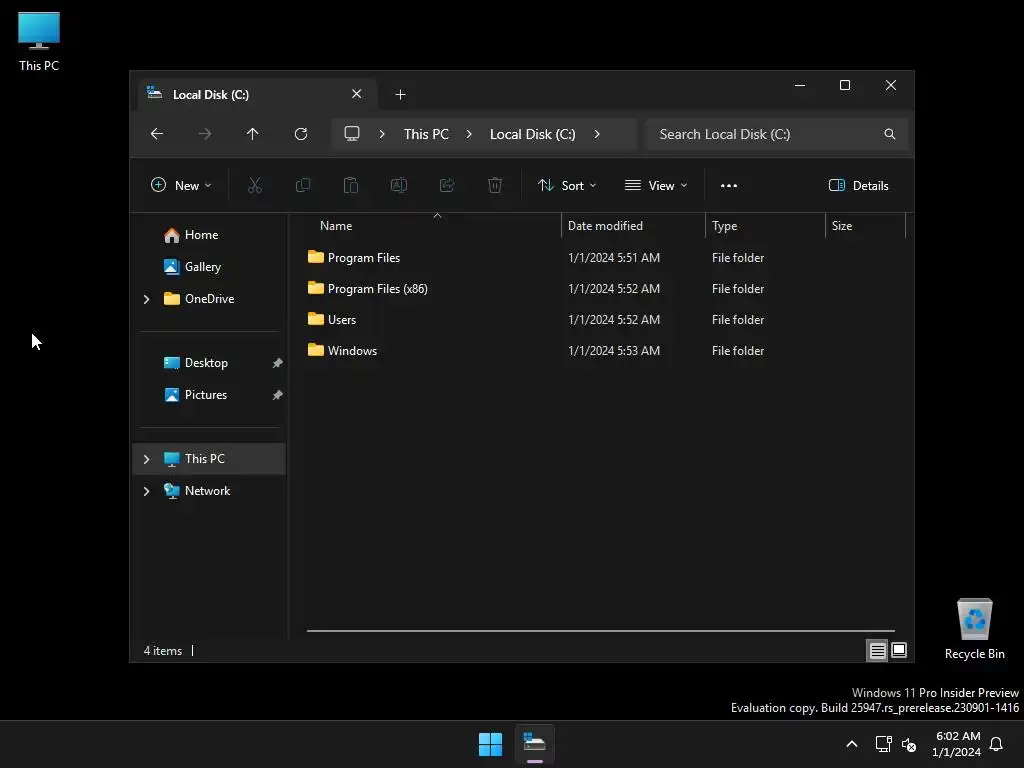
Task: Expand the Network tree node
Action: click(146, 491)
